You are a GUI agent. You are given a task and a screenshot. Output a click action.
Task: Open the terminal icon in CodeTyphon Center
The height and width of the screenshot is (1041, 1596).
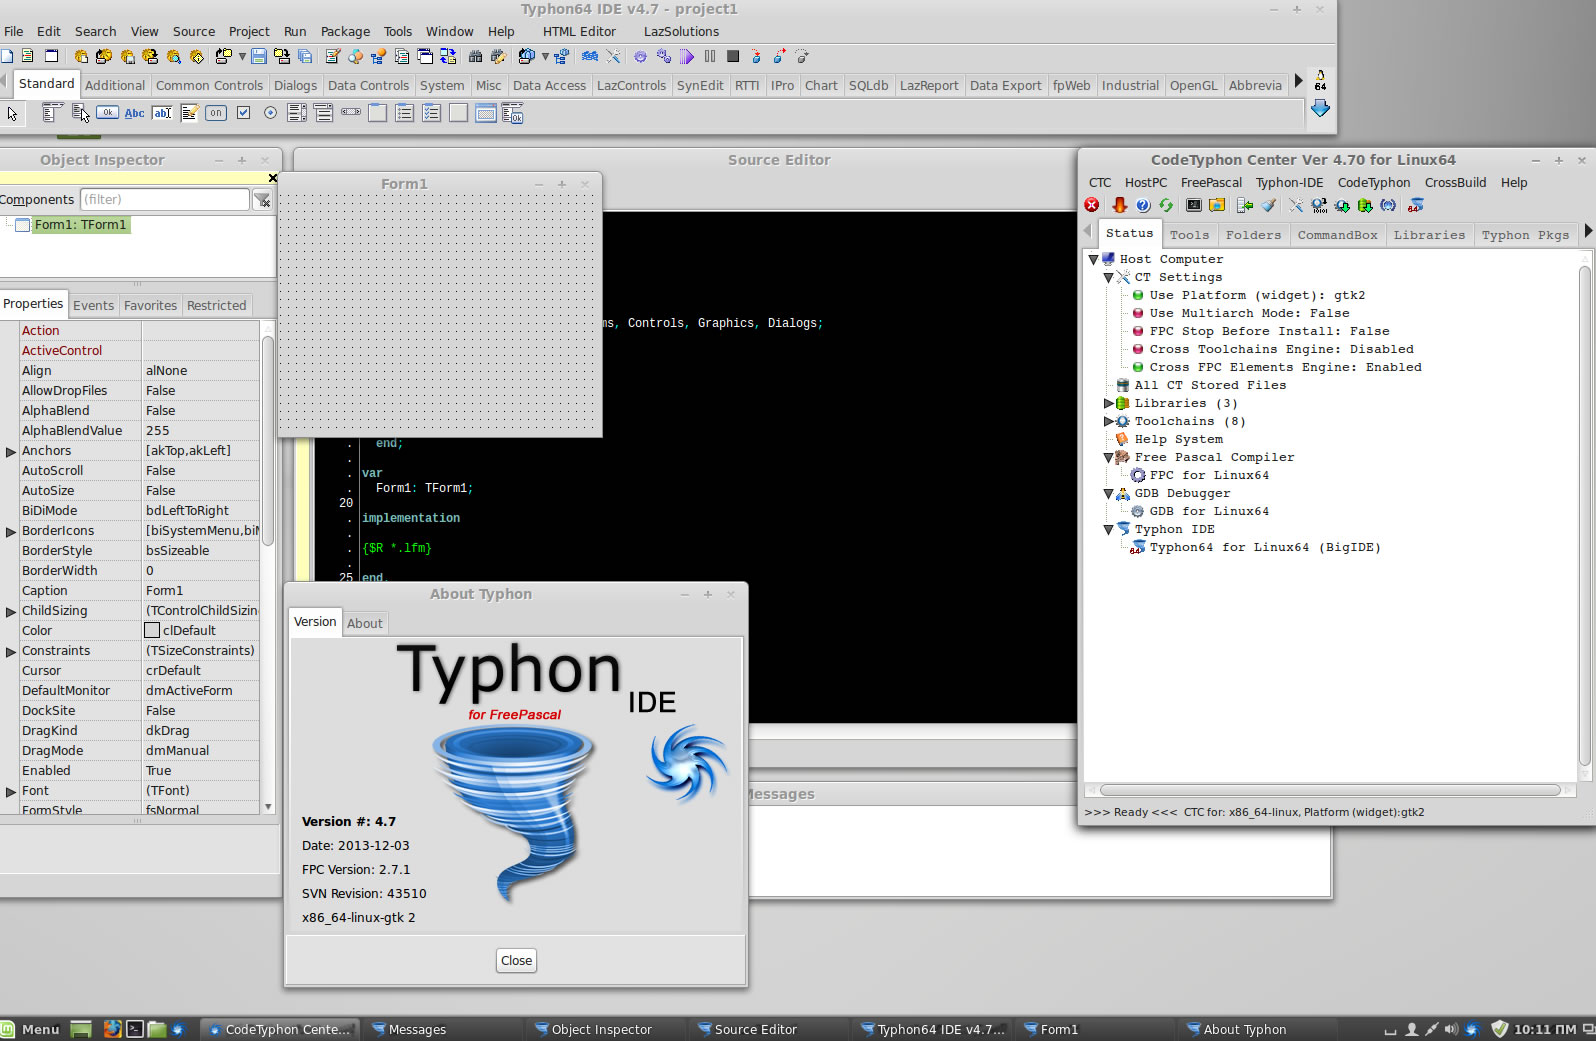(x=1194, y=206)
